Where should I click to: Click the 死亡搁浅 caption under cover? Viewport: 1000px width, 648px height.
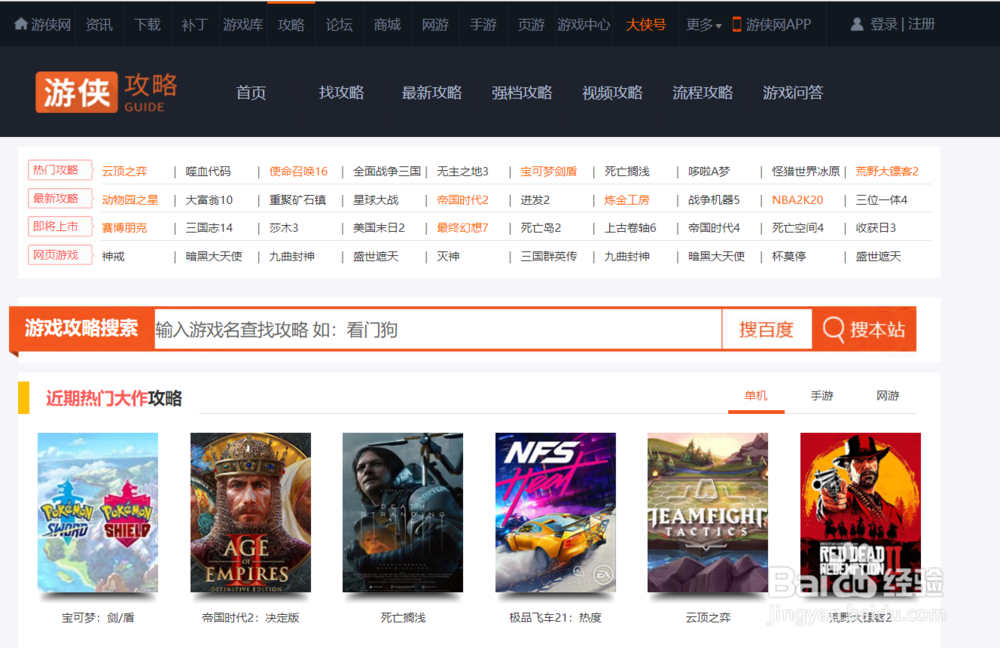[x=402, y=617]
